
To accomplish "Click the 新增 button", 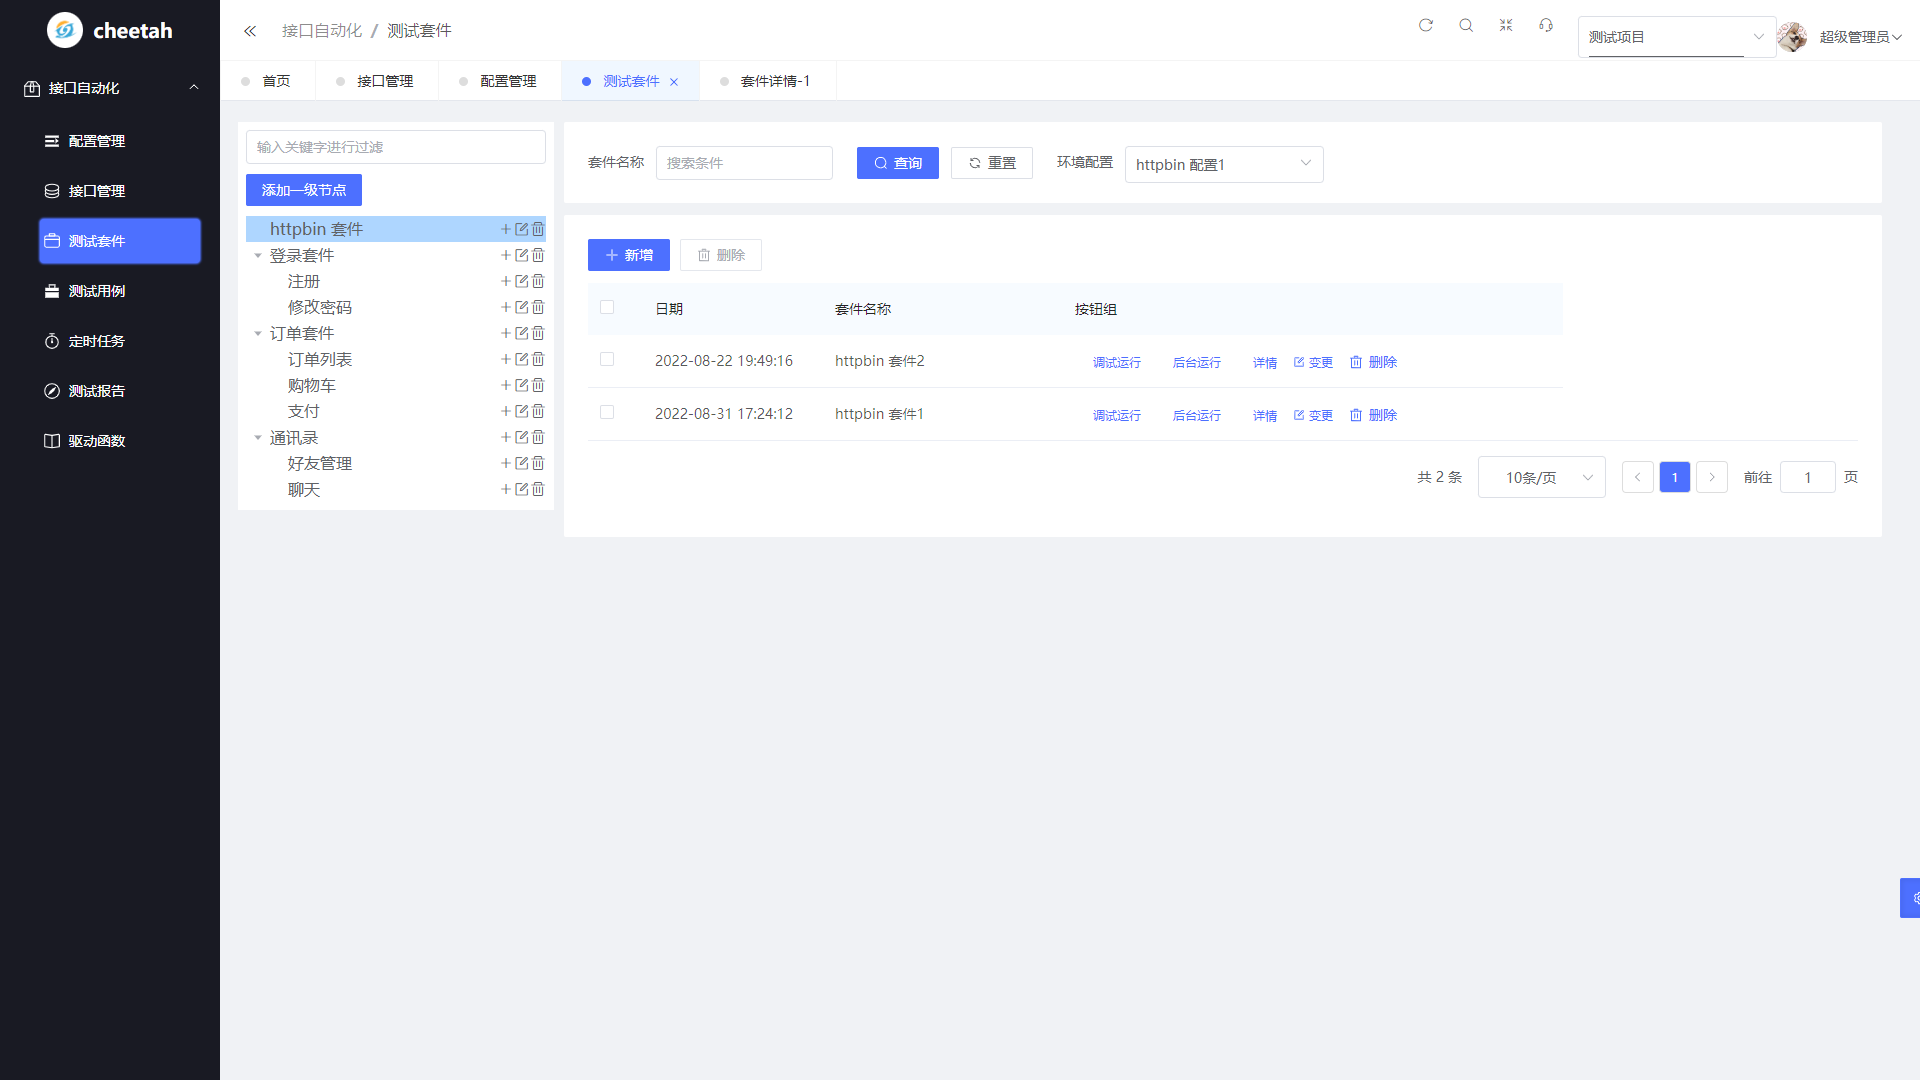I will [x=629, y=255].
